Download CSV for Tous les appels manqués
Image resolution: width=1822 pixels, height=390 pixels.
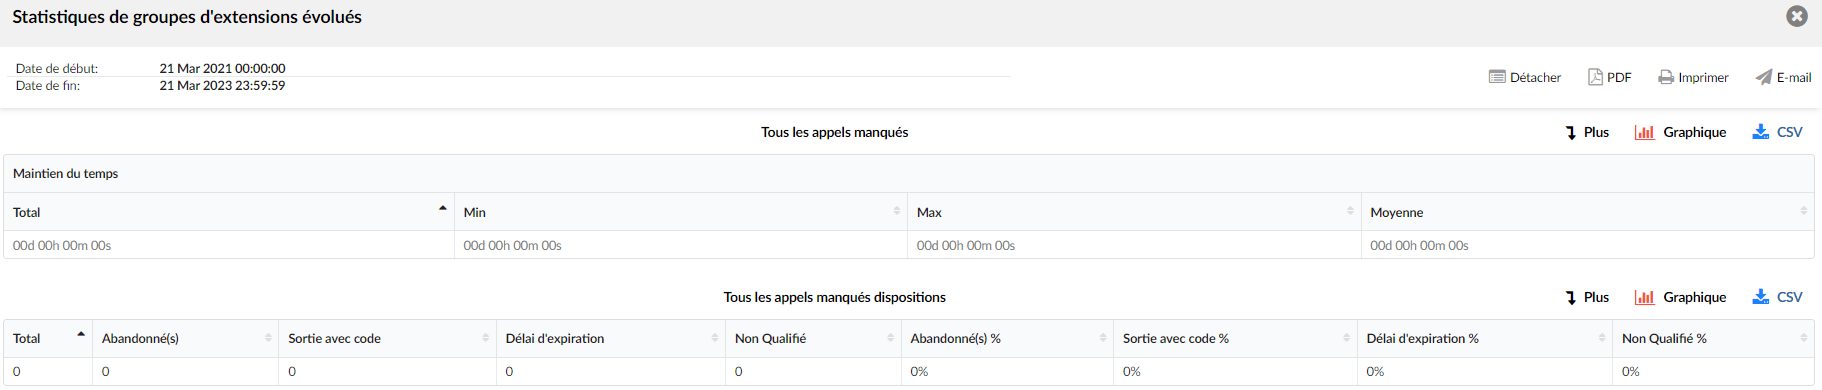1777,132
